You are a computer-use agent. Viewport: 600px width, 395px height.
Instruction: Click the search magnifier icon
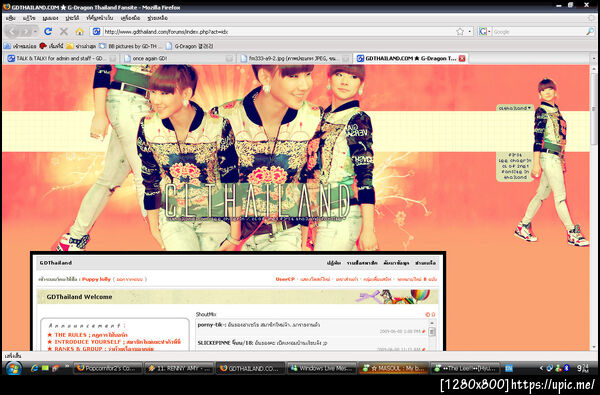click(x=590, y=32)
